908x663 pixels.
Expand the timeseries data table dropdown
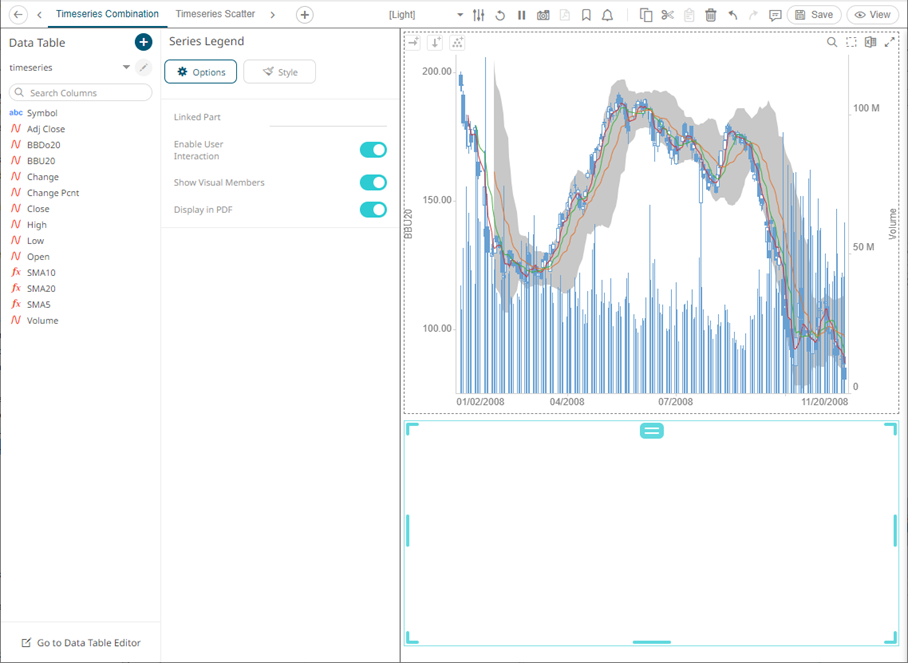(126, 68)
